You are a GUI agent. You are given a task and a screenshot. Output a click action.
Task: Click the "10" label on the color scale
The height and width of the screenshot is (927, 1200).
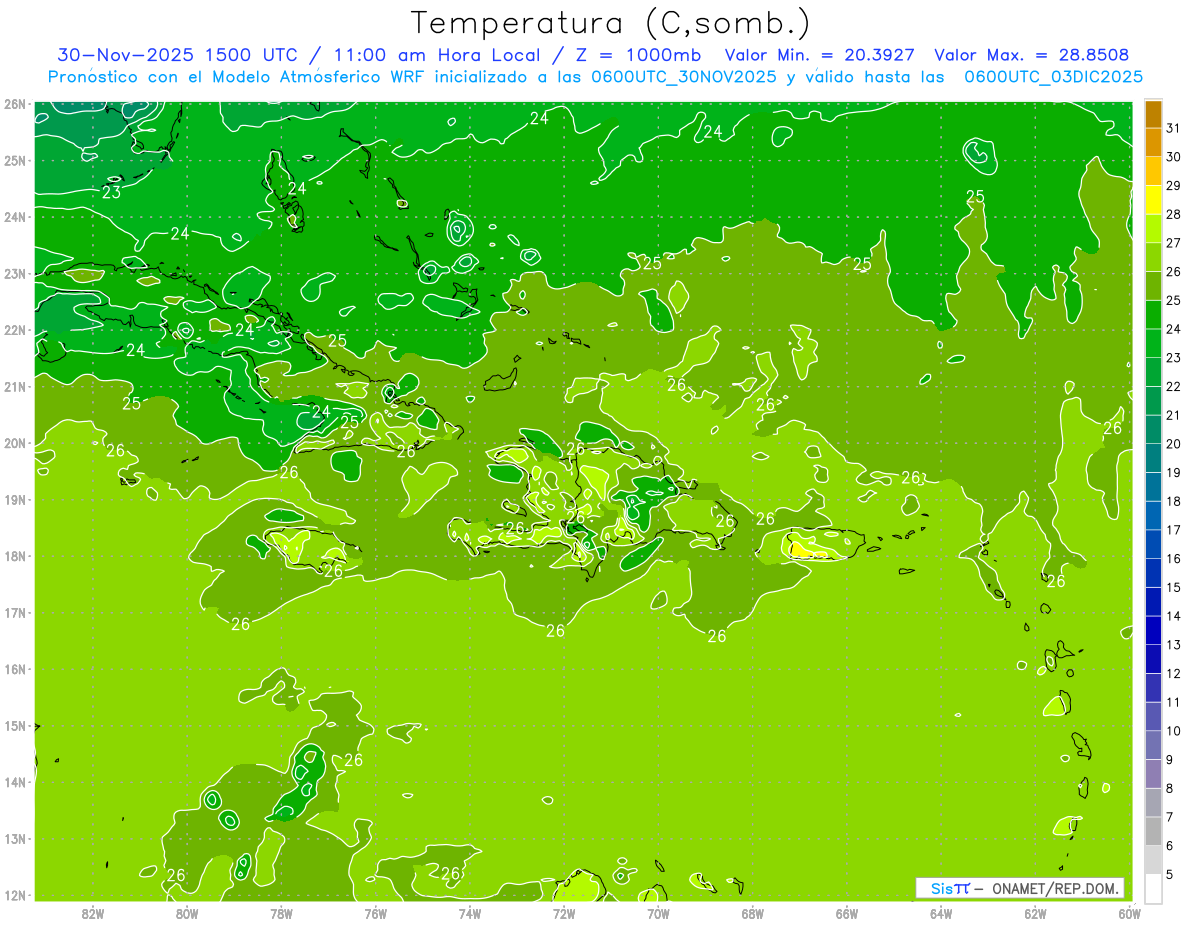tap(1174, 730)
